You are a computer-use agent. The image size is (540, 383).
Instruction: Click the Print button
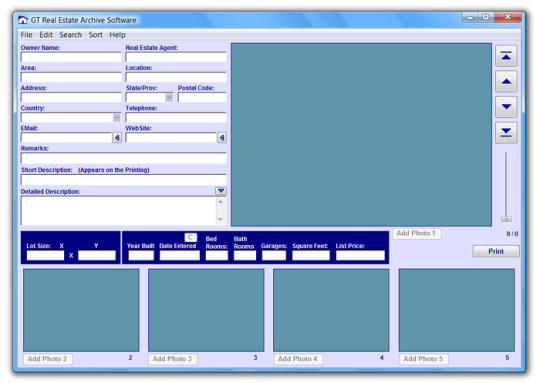click(x=496, y=251)
